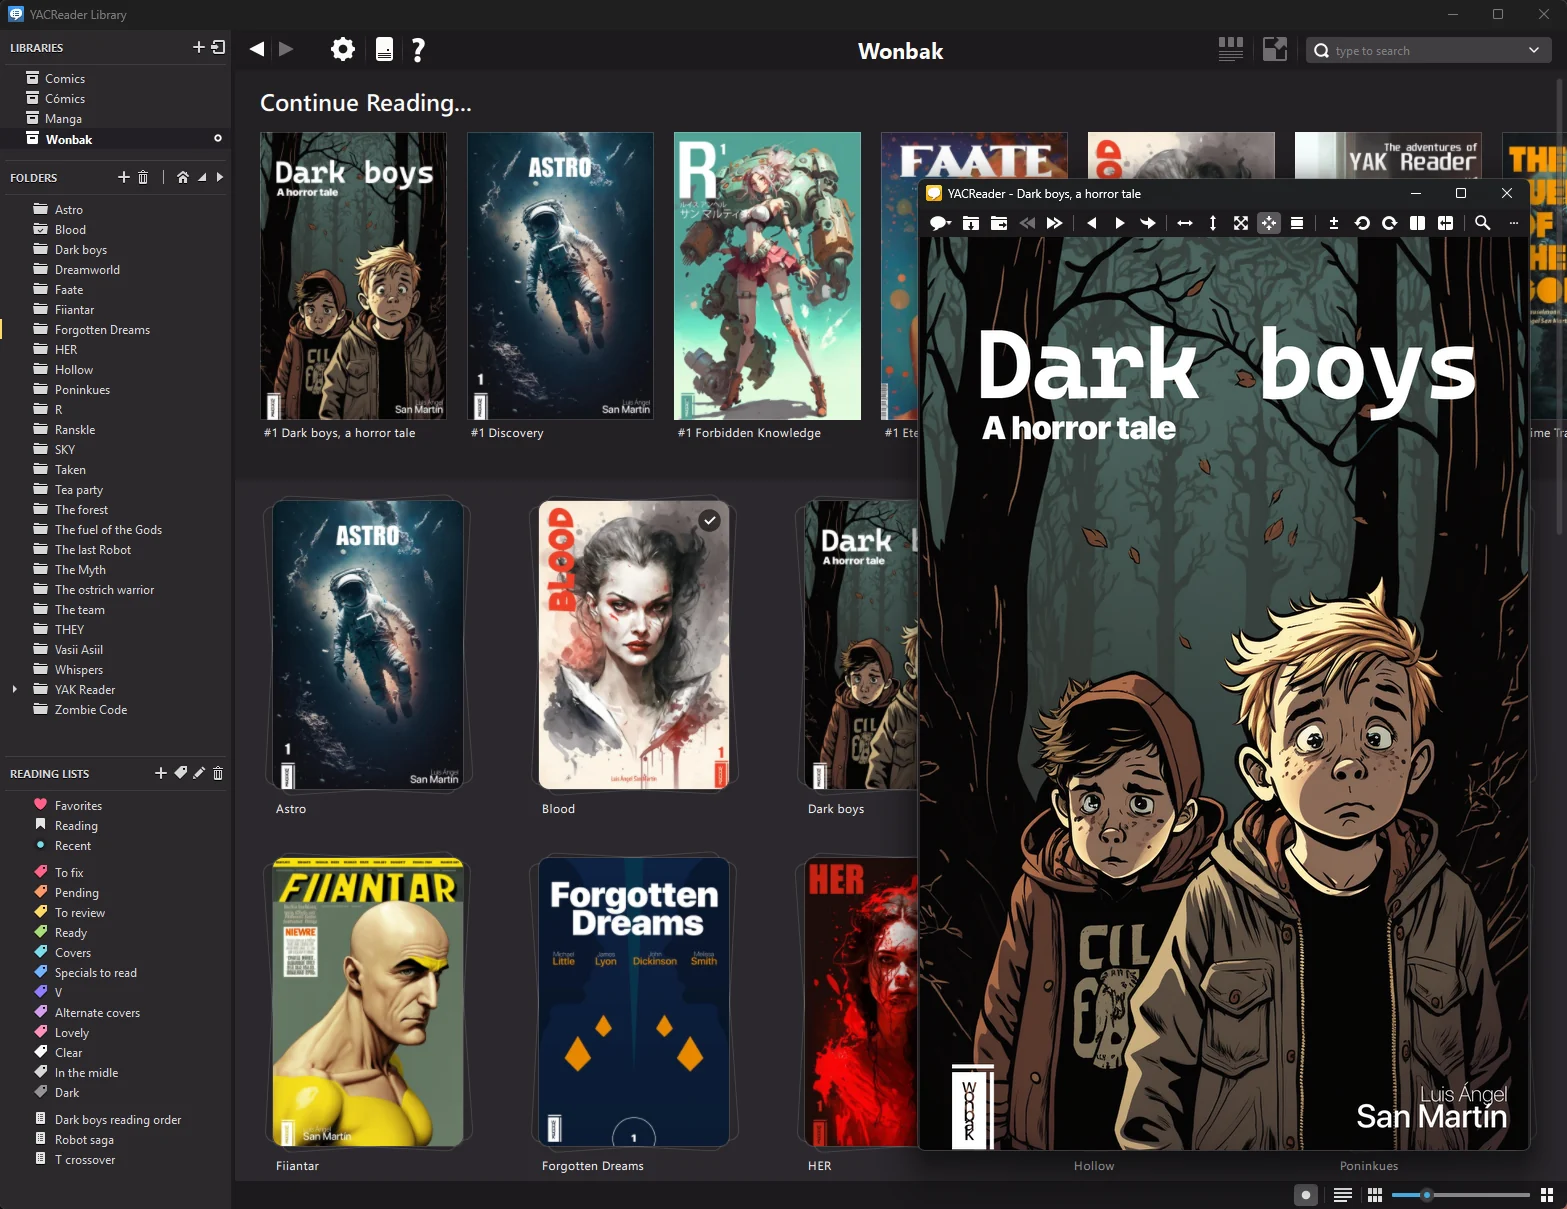
Task: Switch the library's comic view mode icon
Action: pyautogui.click(x=1231, y=49)
